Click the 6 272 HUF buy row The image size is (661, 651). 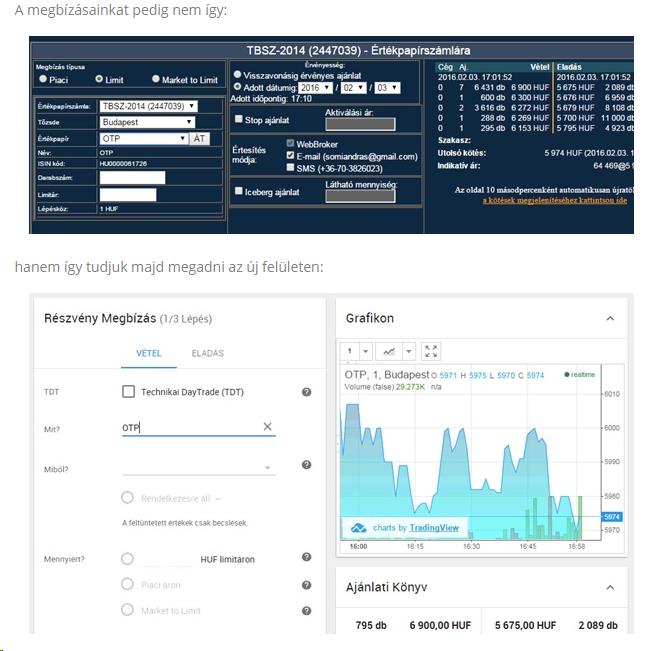493,108
